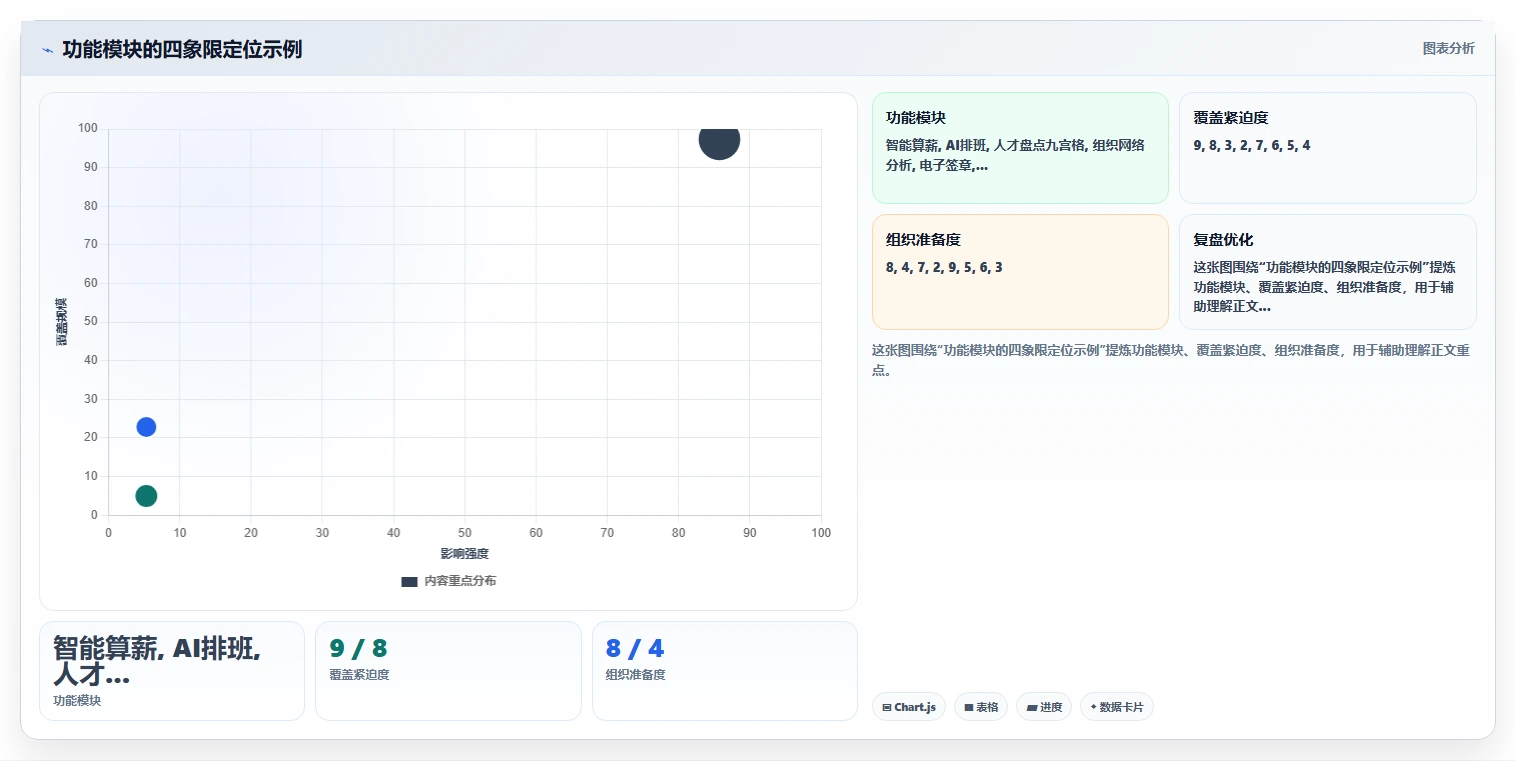Image resolution: width=1516 pixels, height=761 pixels.
Task: Click the 图表分析 label in header
Action: click(1448, 48)
